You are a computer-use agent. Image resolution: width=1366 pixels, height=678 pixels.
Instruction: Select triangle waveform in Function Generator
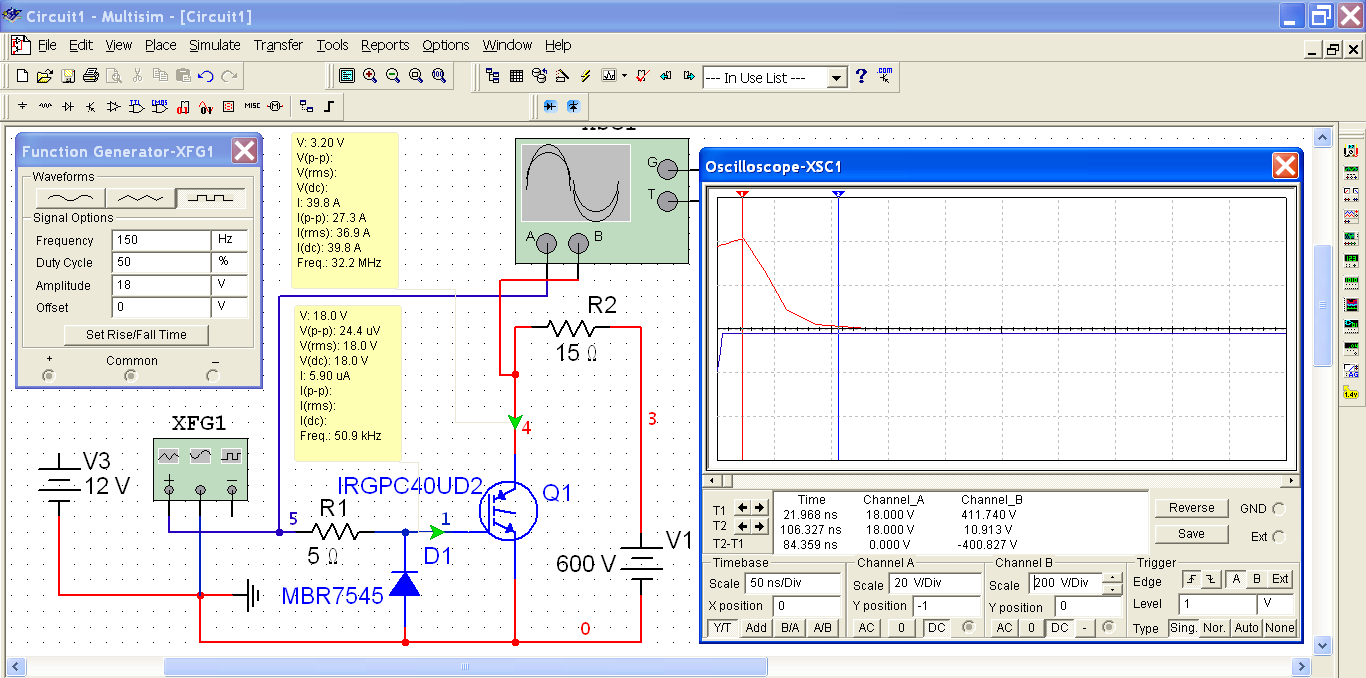coord(140,198)
